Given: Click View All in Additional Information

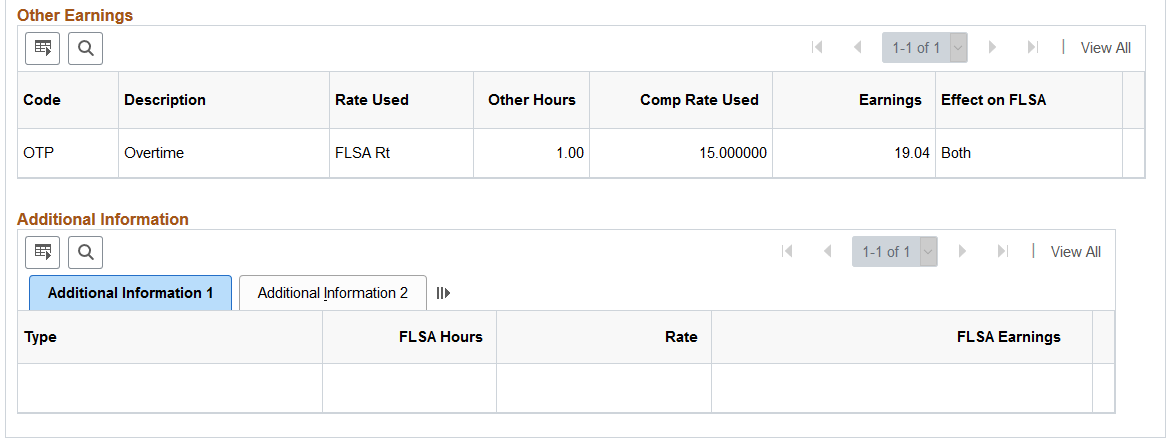Looking at the screenshot, I should point(1076,252).
